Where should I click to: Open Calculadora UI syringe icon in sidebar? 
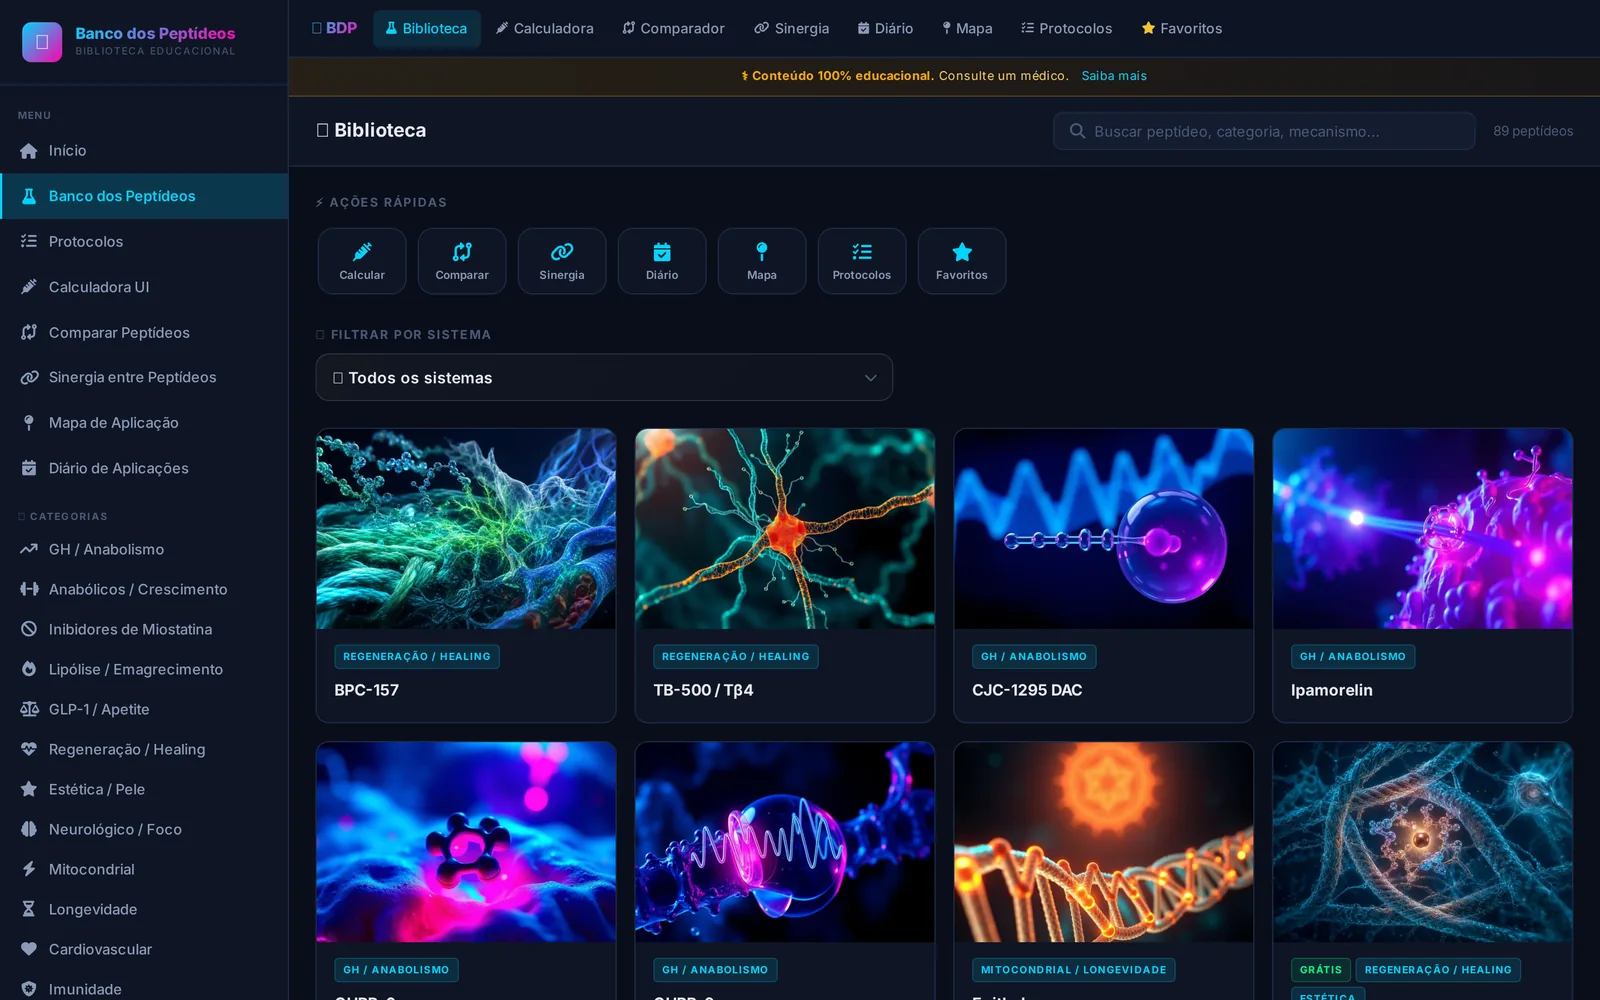pos(29,287)
